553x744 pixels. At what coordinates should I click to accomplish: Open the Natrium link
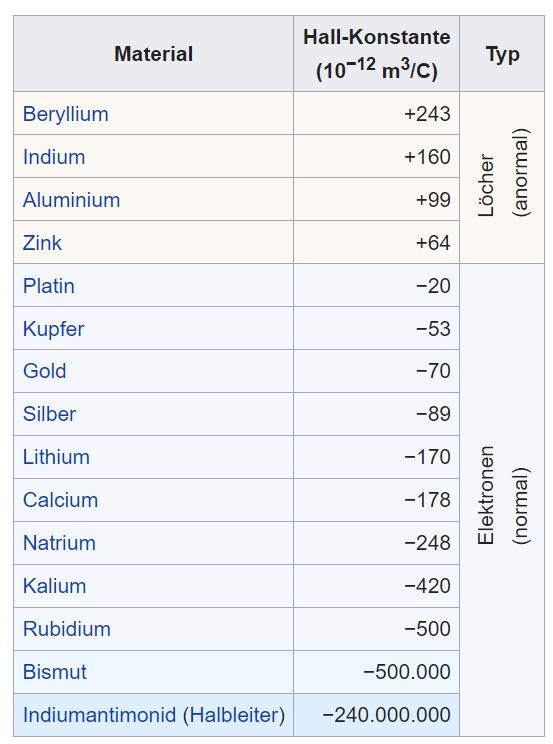[x=59, y=543]
